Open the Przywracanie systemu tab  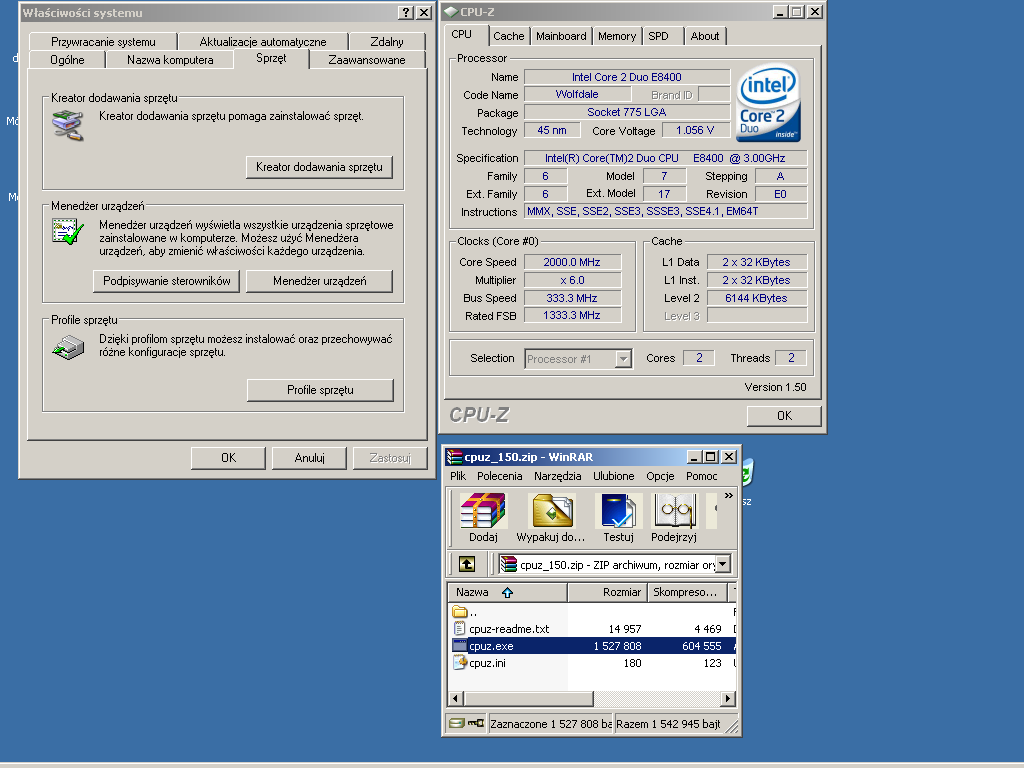(103, 41)
